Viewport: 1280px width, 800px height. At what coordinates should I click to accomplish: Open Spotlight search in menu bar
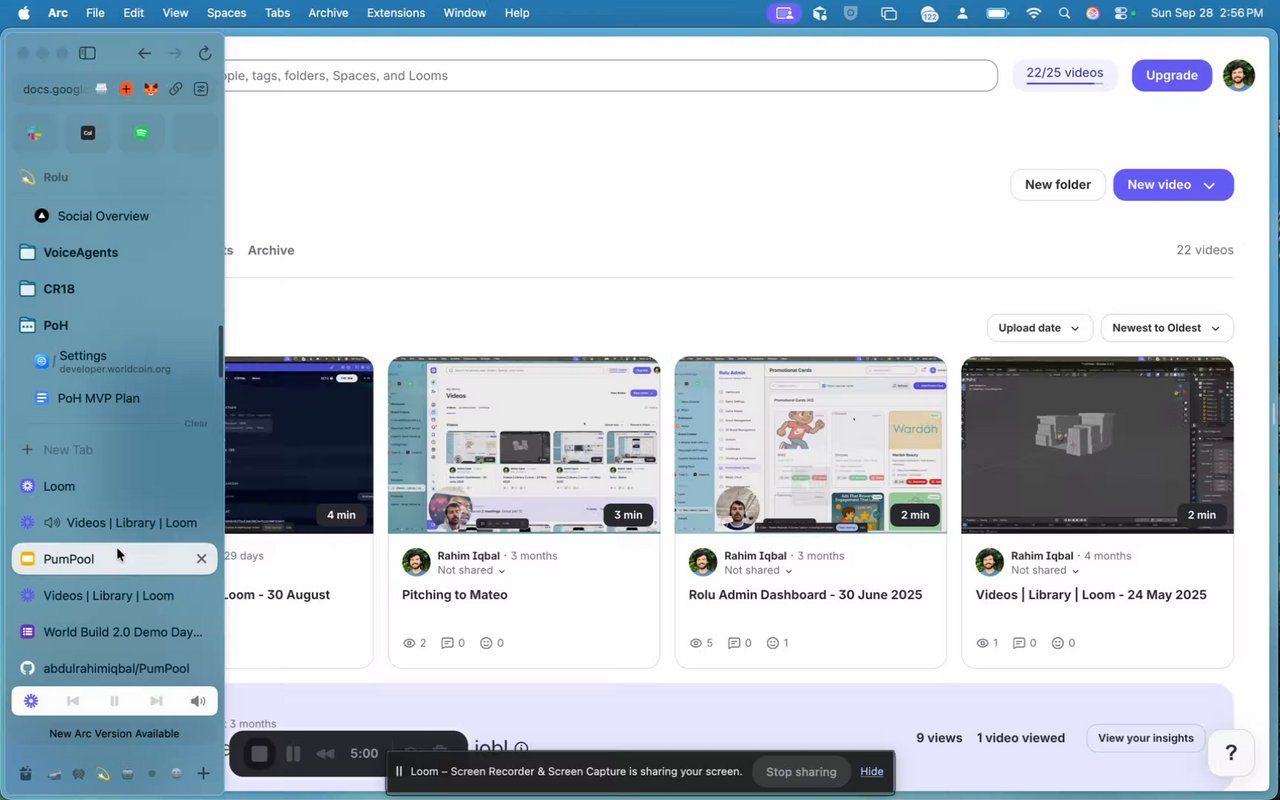tap(1064, 13)
